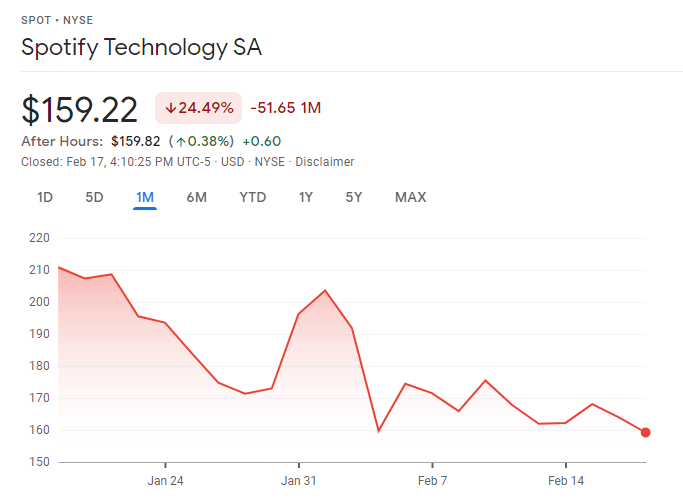683x501 pixels.
Task: Switch to the YTD range tab
Action: 253,197
